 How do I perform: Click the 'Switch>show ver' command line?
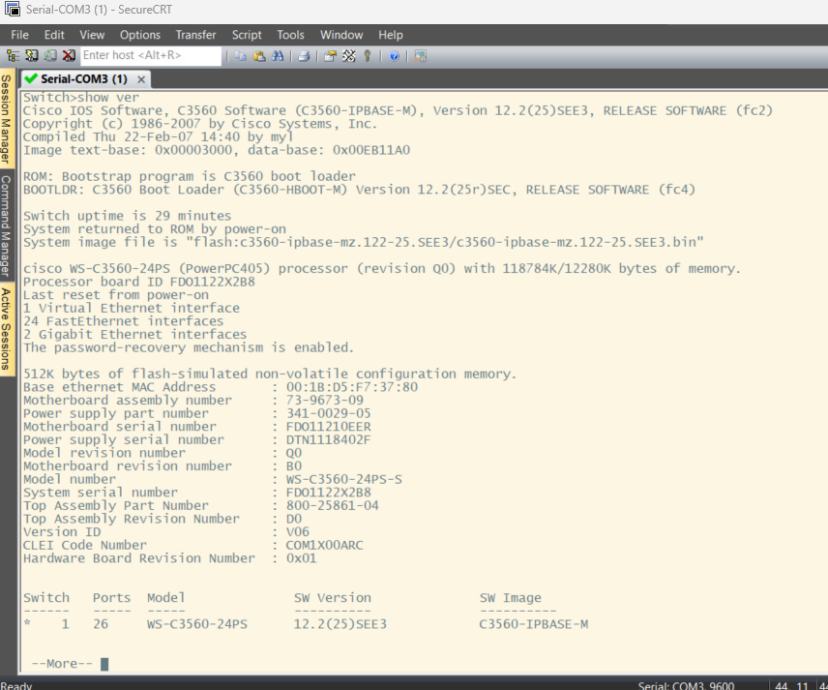pyautogui.click(x=81, y=97)
